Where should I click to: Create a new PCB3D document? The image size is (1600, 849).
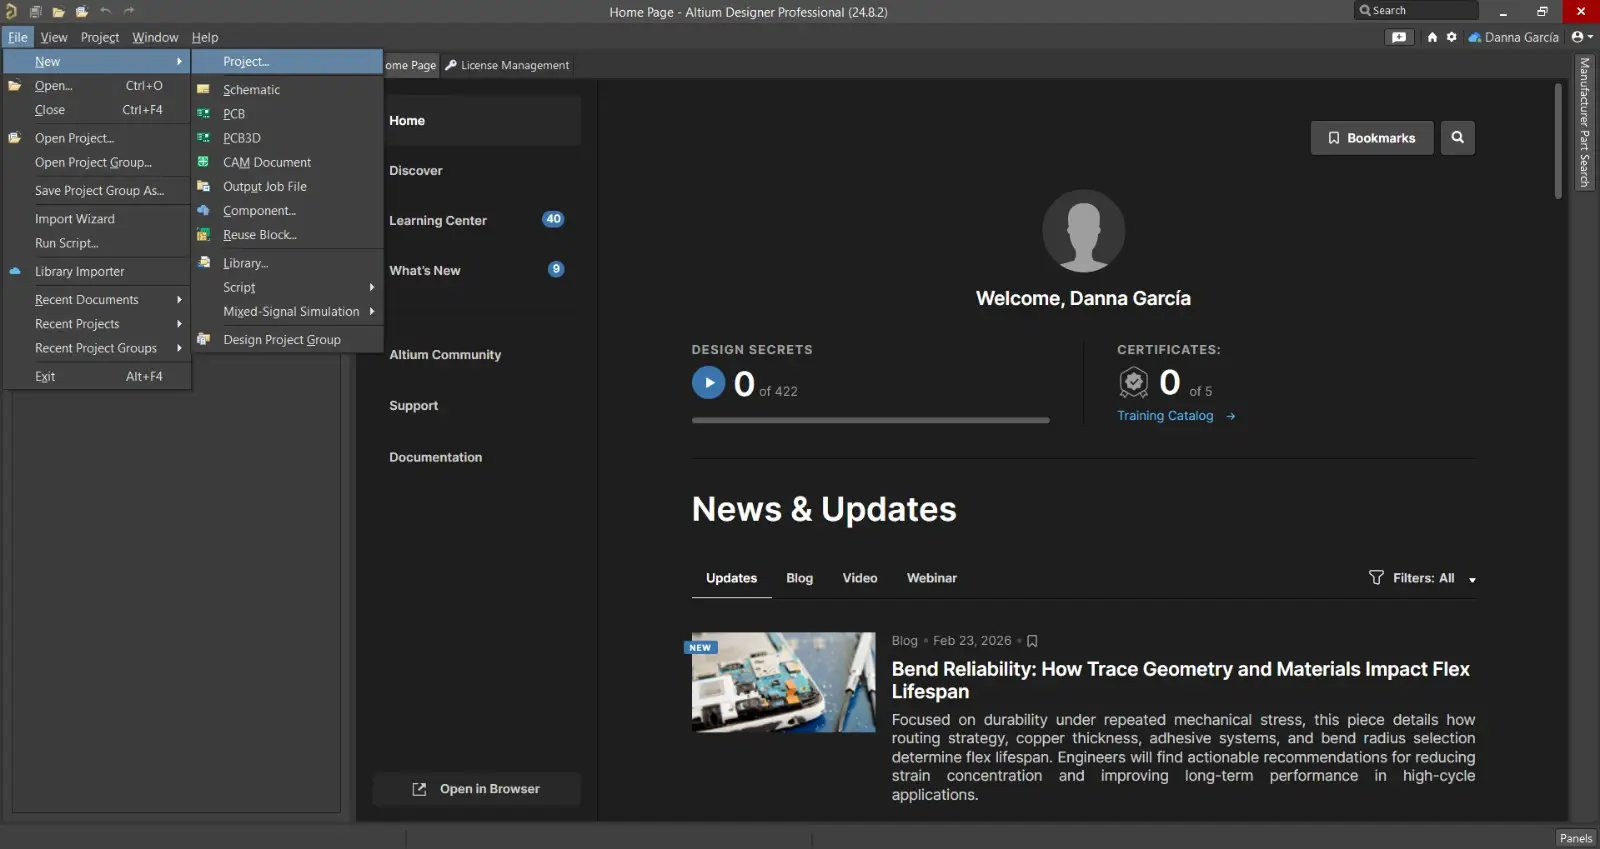tap(287, 138)
